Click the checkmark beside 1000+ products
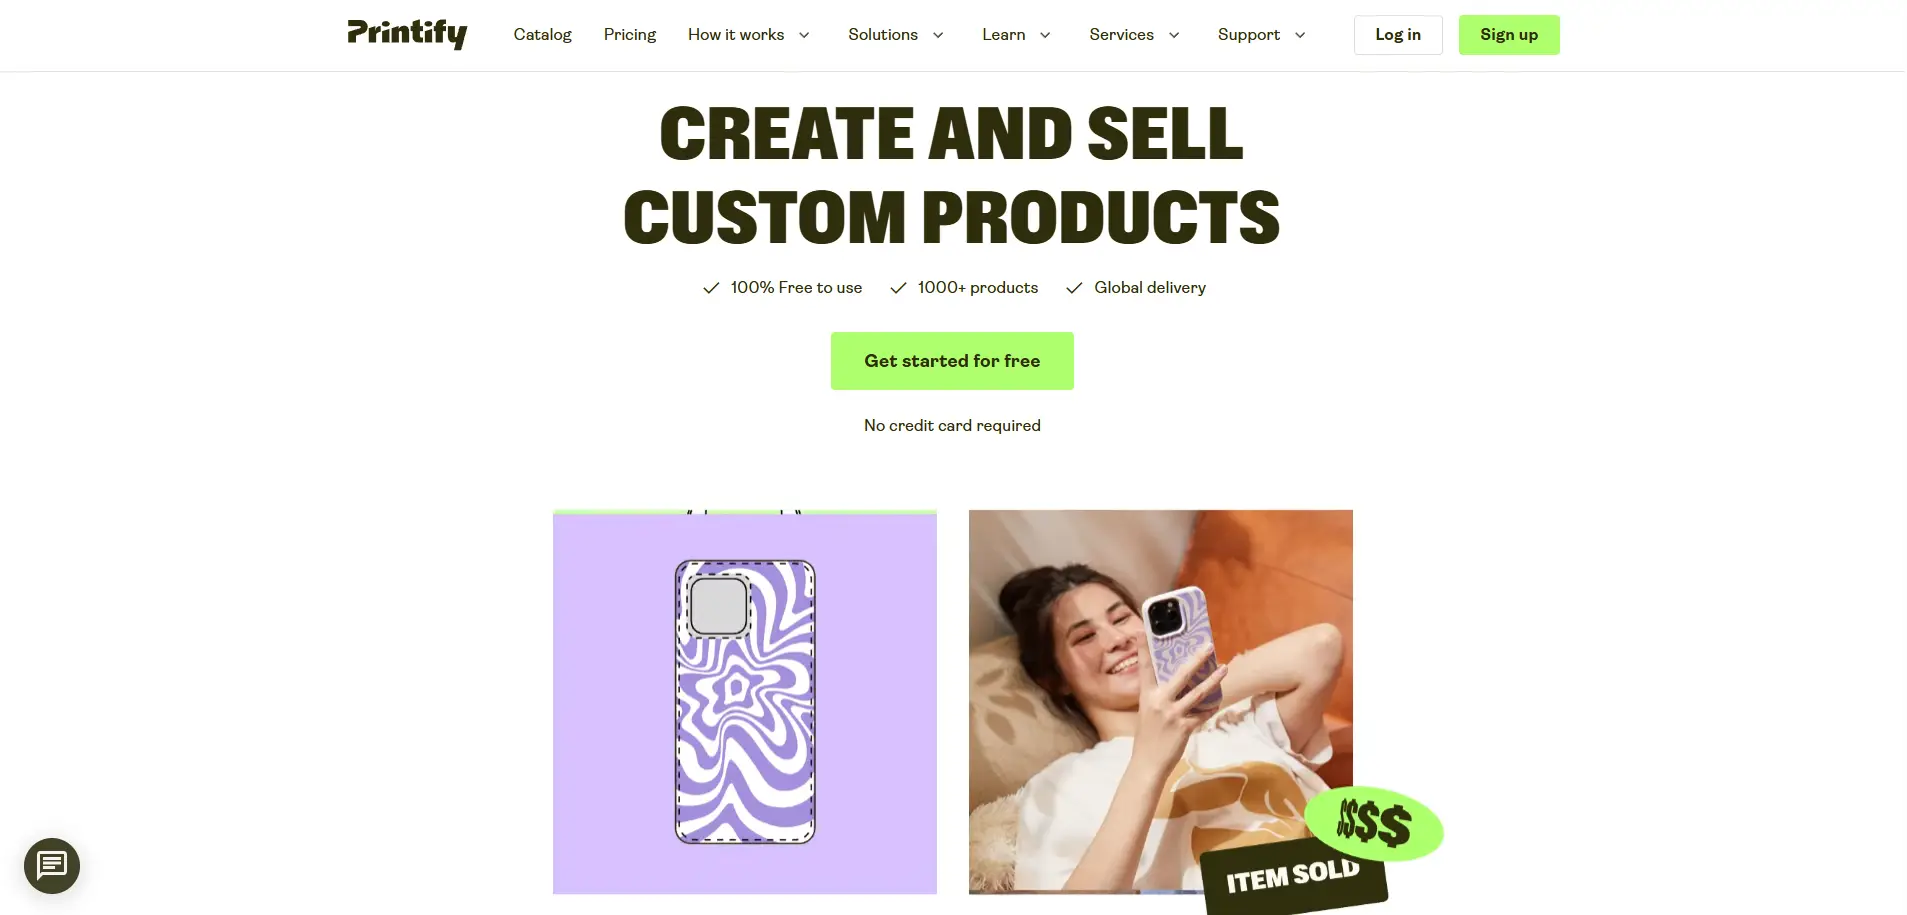The width and height of the screenshot is (1907, 915). pos(898,288)
